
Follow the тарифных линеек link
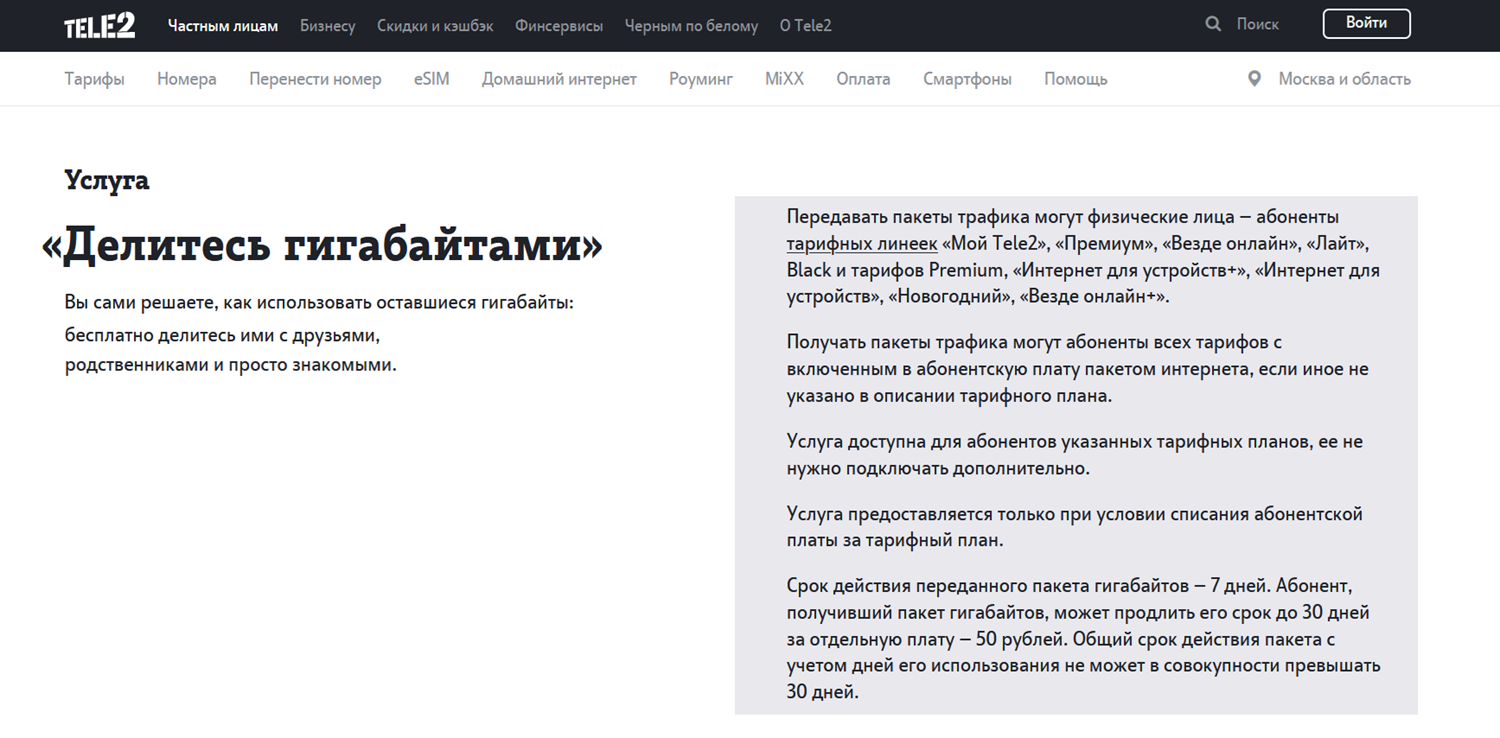[862, 244]
